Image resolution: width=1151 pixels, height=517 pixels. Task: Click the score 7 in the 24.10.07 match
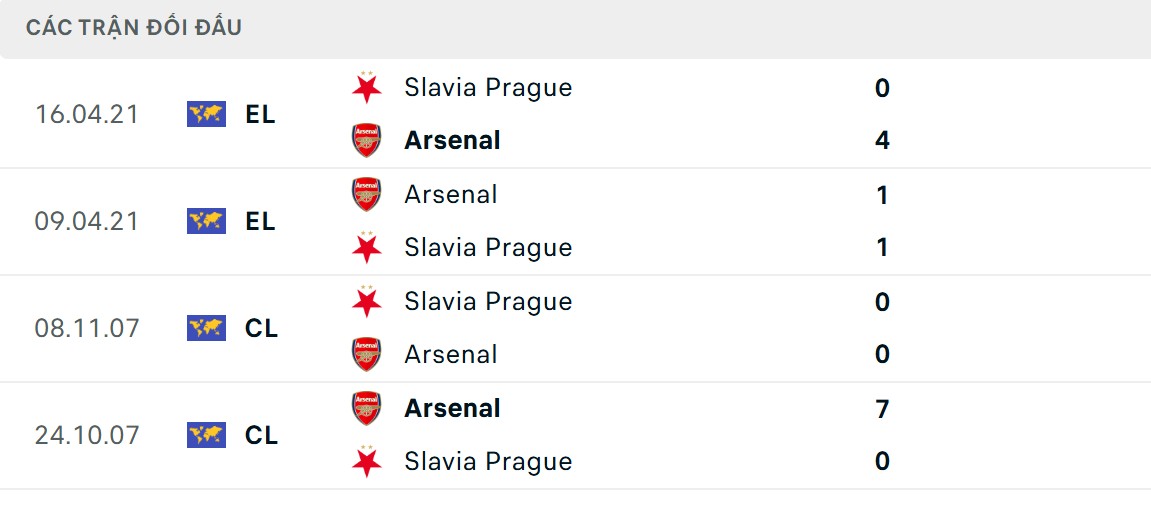[882, 409]
